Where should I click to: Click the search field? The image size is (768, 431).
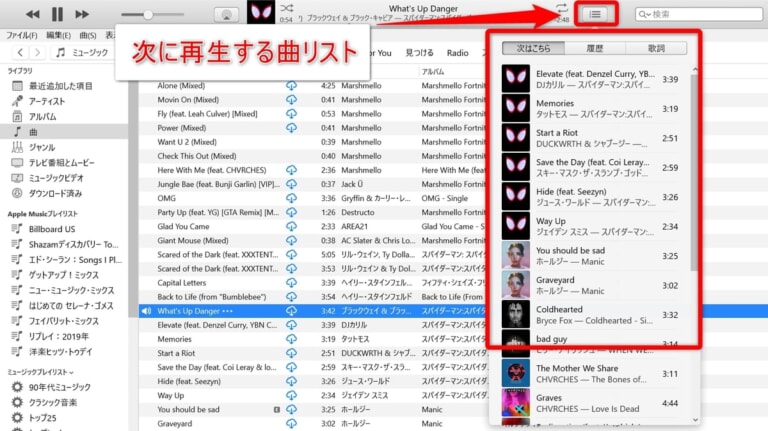(x=698, y=14)
